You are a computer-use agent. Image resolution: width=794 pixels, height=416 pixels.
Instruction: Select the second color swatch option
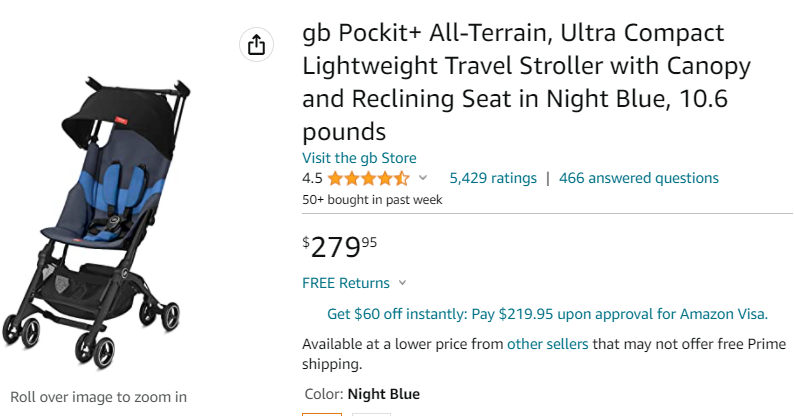pos(371,413)
